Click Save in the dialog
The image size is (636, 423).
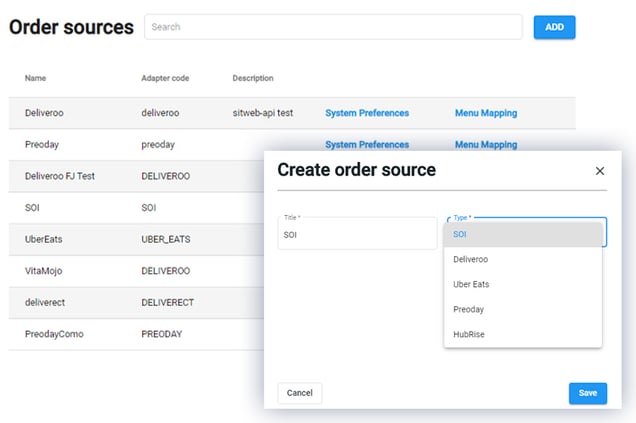588,393
